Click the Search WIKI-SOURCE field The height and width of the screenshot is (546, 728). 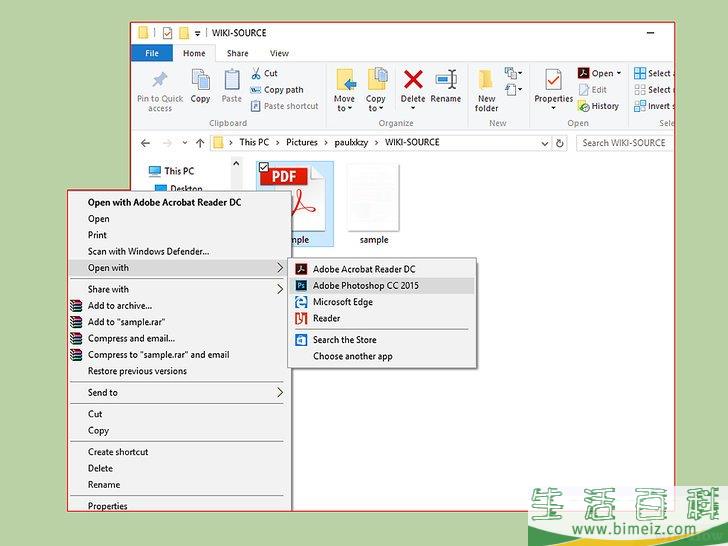pos(624,143)
